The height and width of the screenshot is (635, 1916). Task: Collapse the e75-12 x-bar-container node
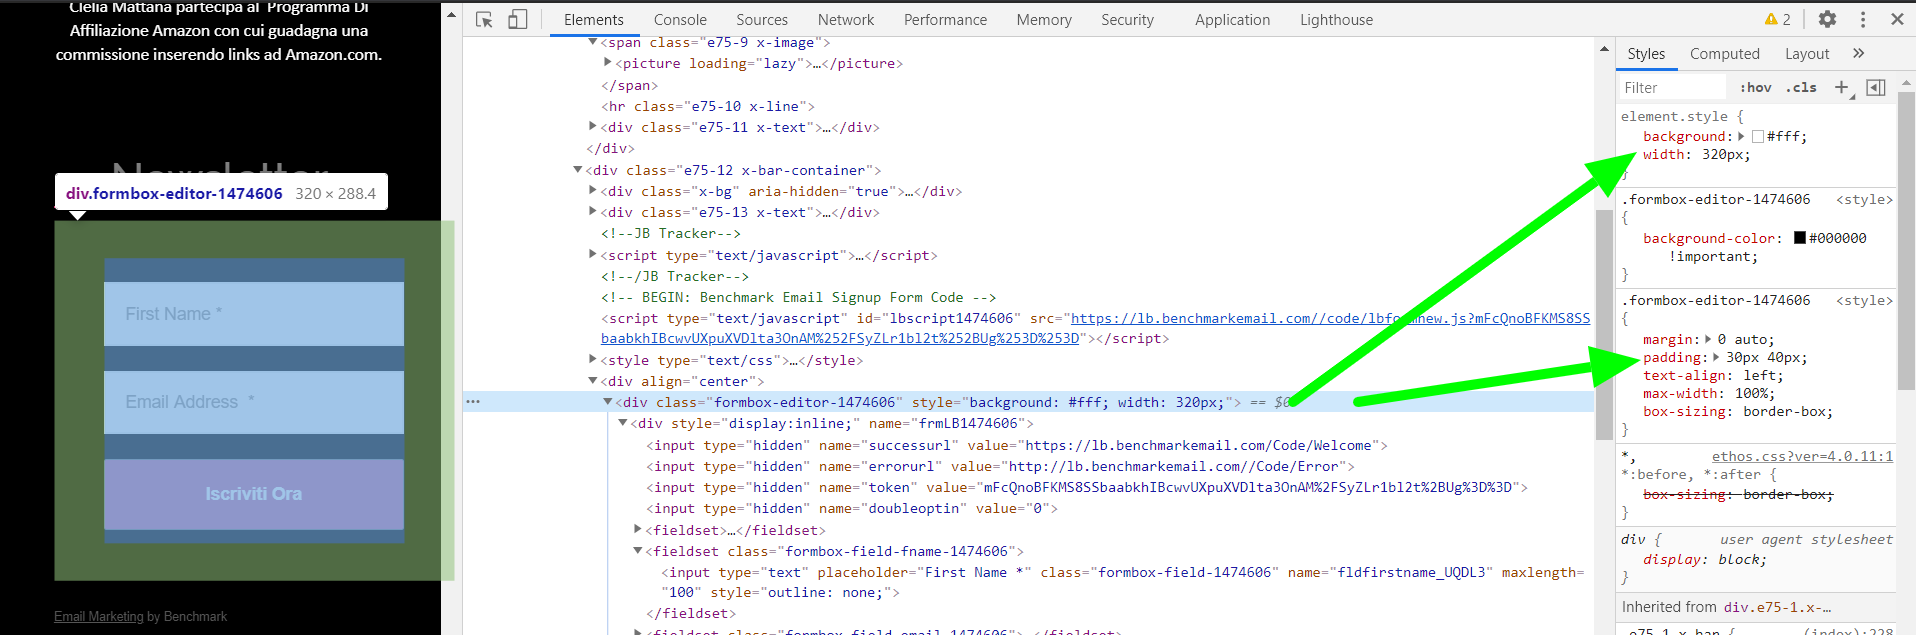point(578,169)
